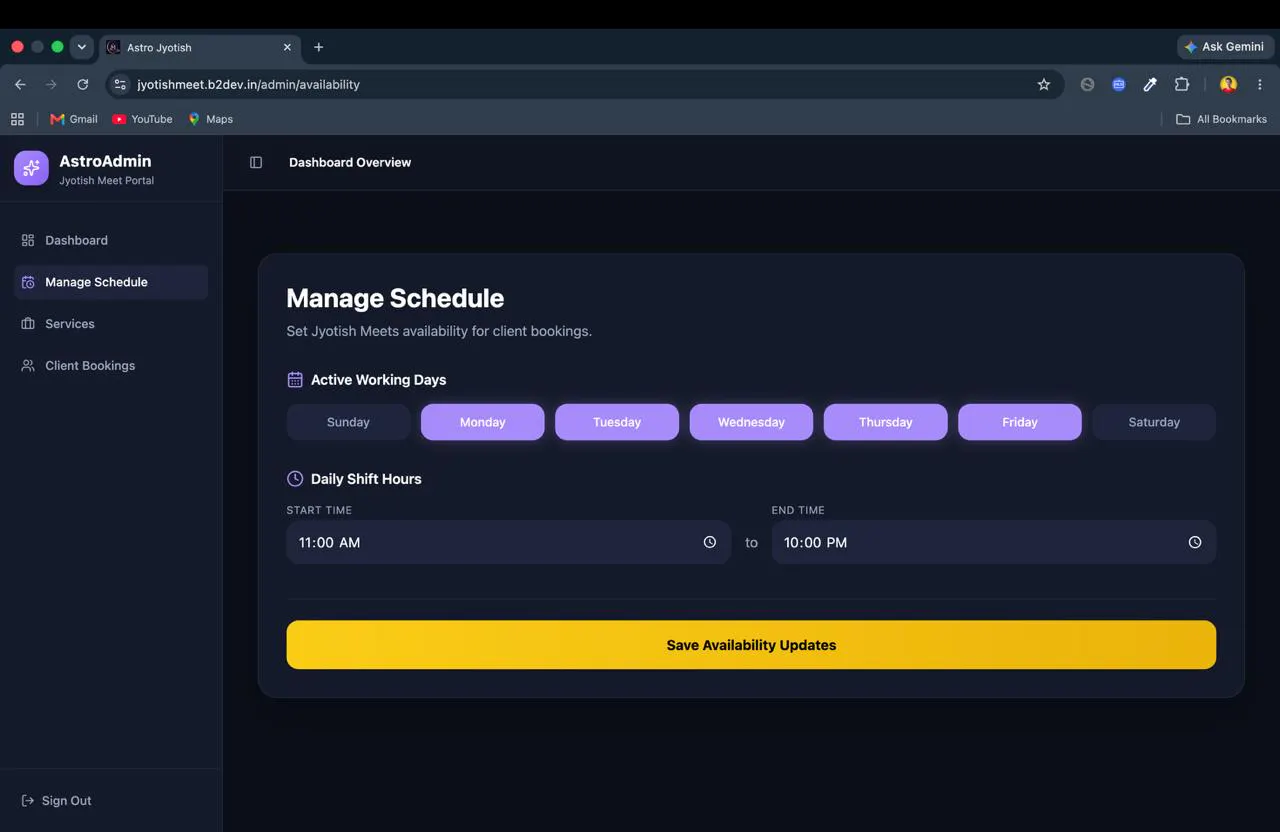Bookmark this page with the star icon
1280x832 pixels.
coord(1044,85)
